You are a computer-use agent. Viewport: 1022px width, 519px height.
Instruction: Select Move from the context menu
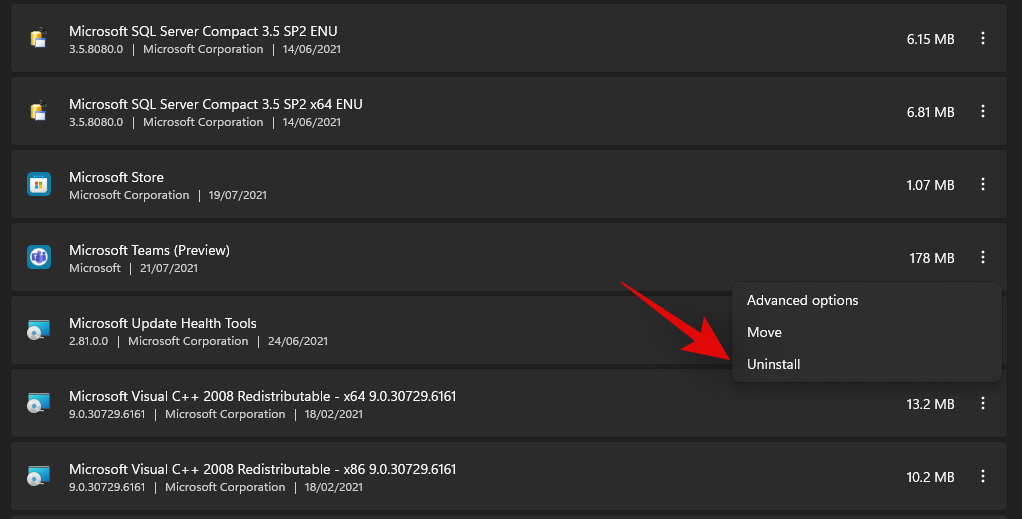(x=867, y=333)
